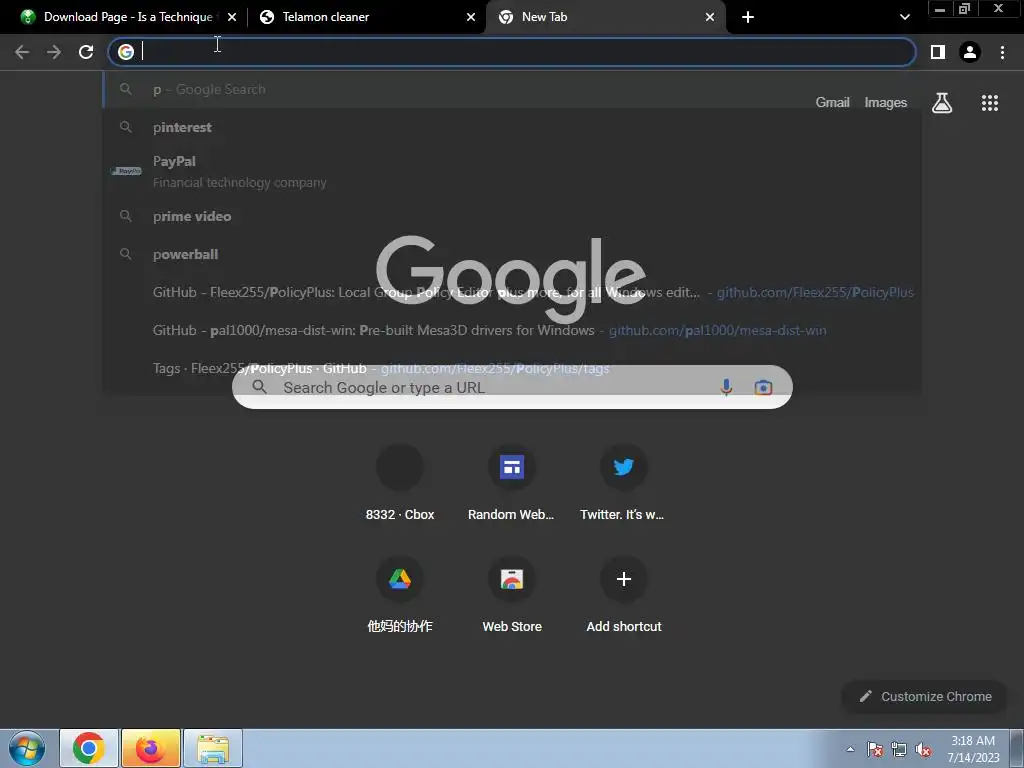Click the forward navigation arrow
Image resolution: width=1024 pixels, height=768 pixels.
(54, 52)
